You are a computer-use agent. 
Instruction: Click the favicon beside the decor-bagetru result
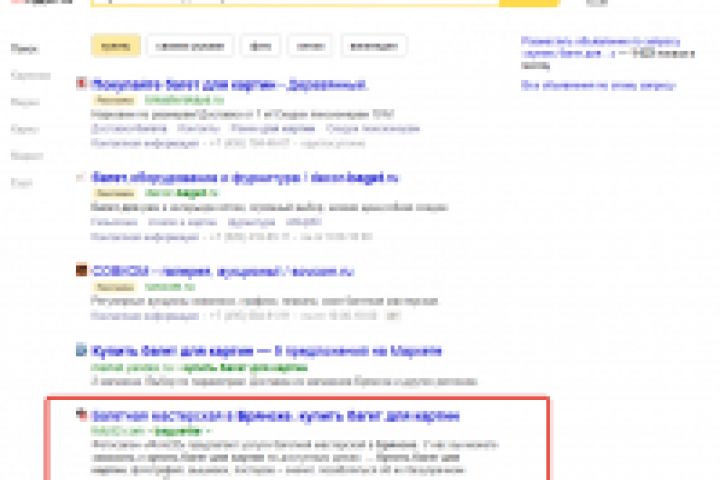[x=81, y=177]
